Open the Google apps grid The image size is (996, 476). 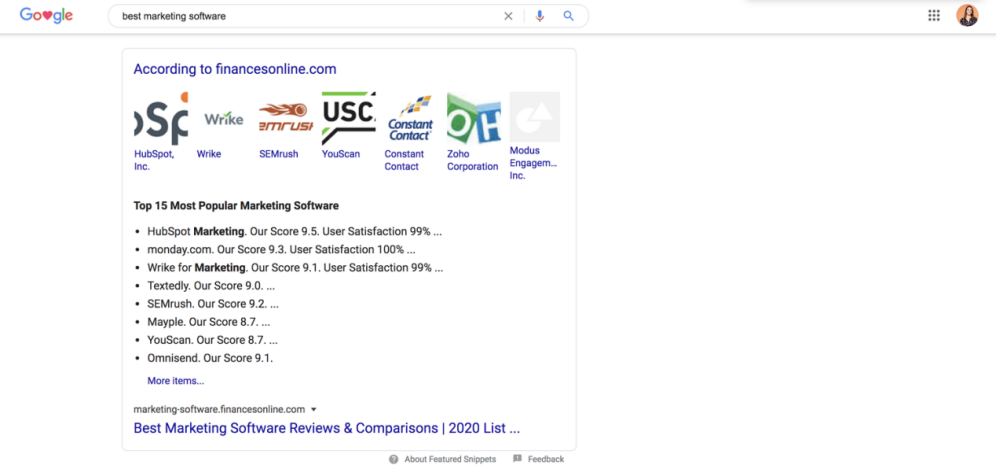coord(934,15)
